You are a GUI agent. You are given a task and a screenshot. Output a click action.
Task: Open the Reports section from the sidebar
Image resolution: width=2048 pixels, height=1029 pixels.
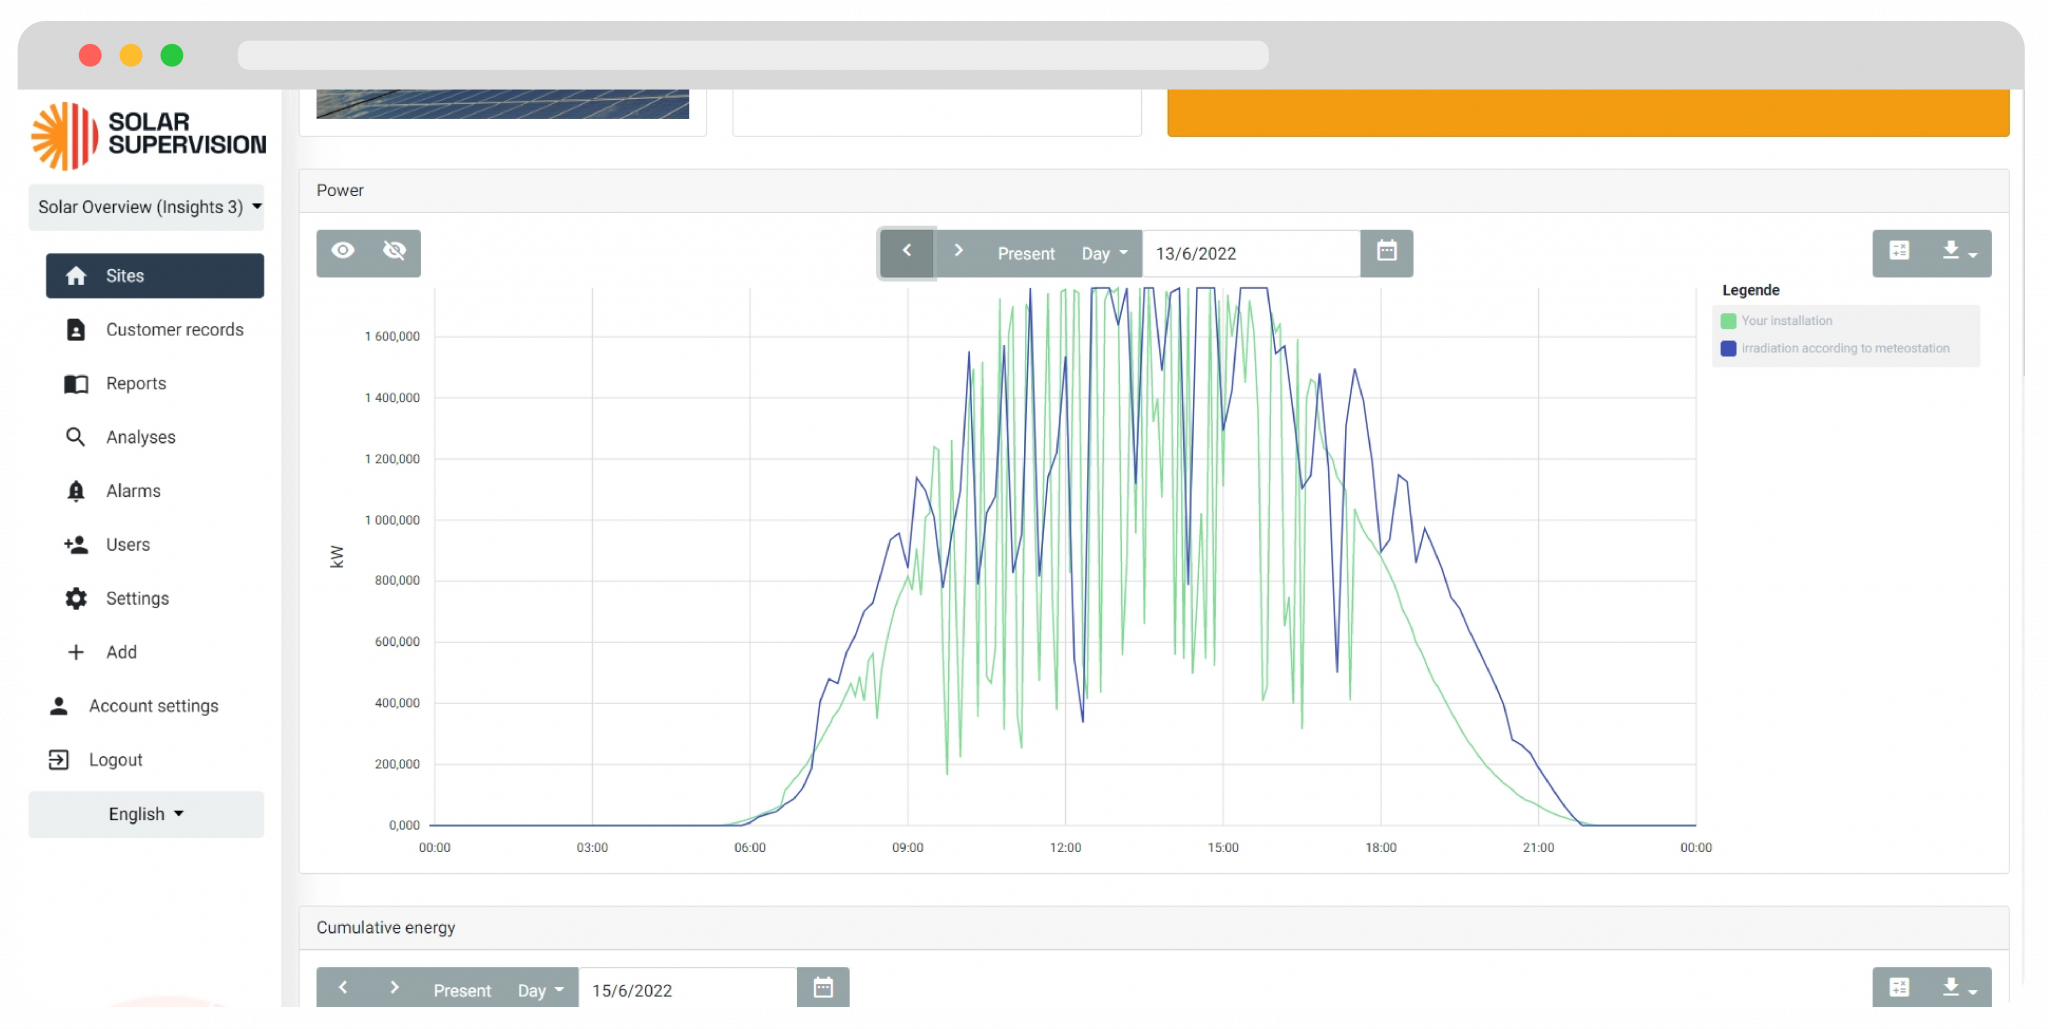[135, 383]
